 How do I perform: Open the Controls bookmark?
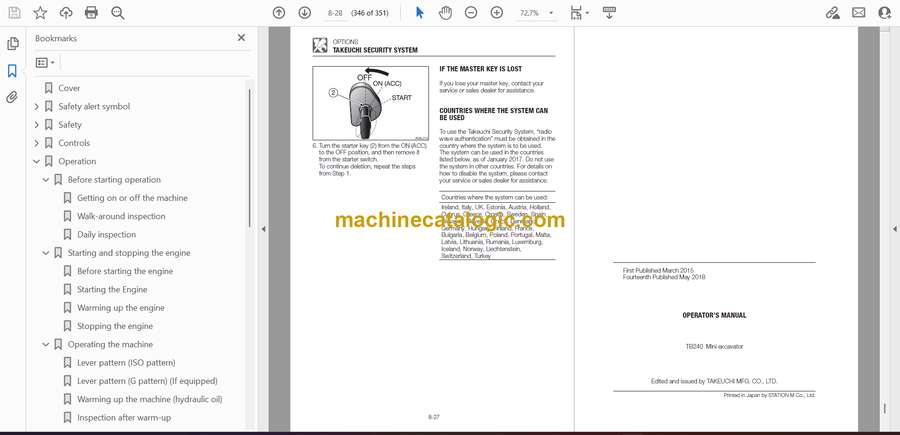coord(74,143)
